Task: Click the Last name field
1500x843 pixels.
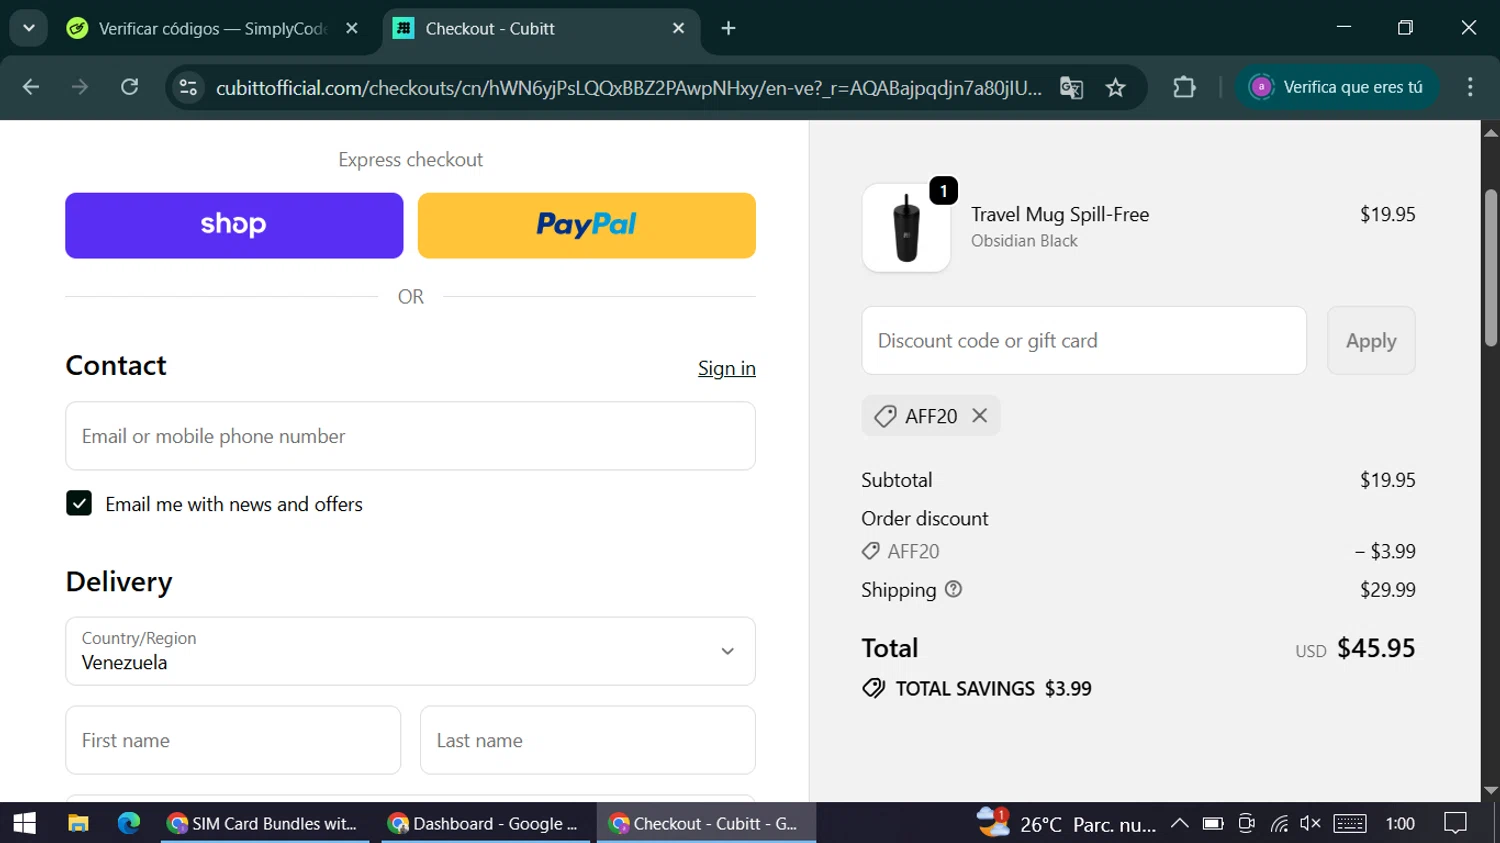Action: pyautogui.click(x=588, y=740)
